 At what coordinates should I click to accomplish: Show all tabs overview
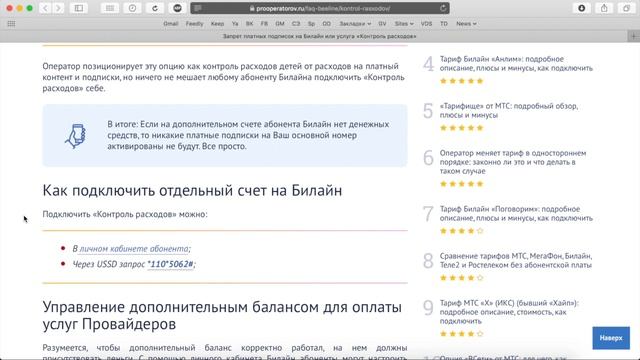[627, 8]
